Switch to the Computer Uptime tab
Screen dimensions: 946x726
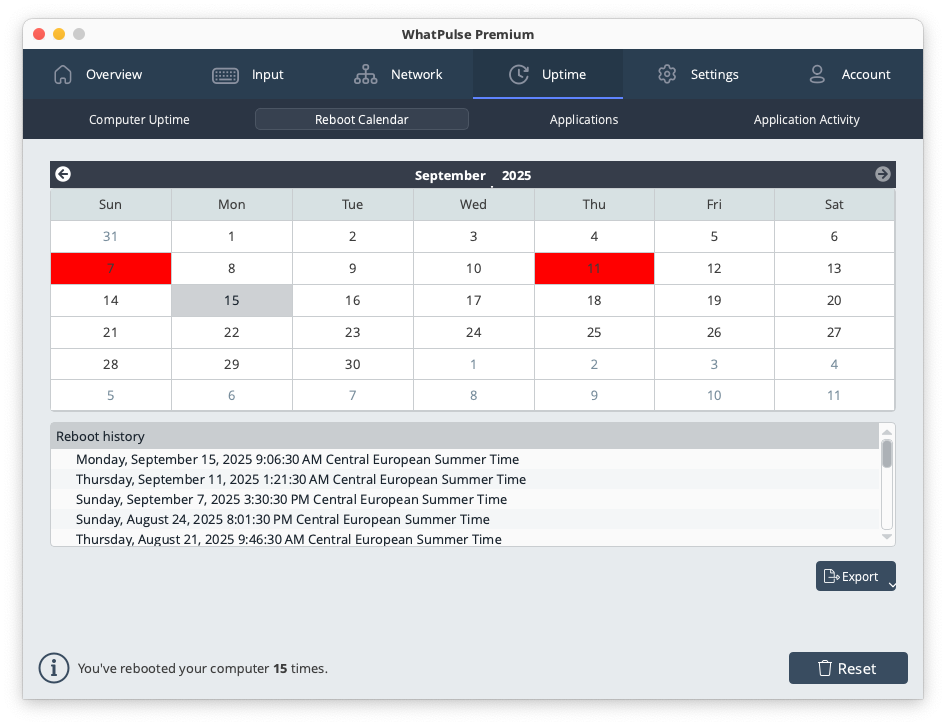coord(139,119)
